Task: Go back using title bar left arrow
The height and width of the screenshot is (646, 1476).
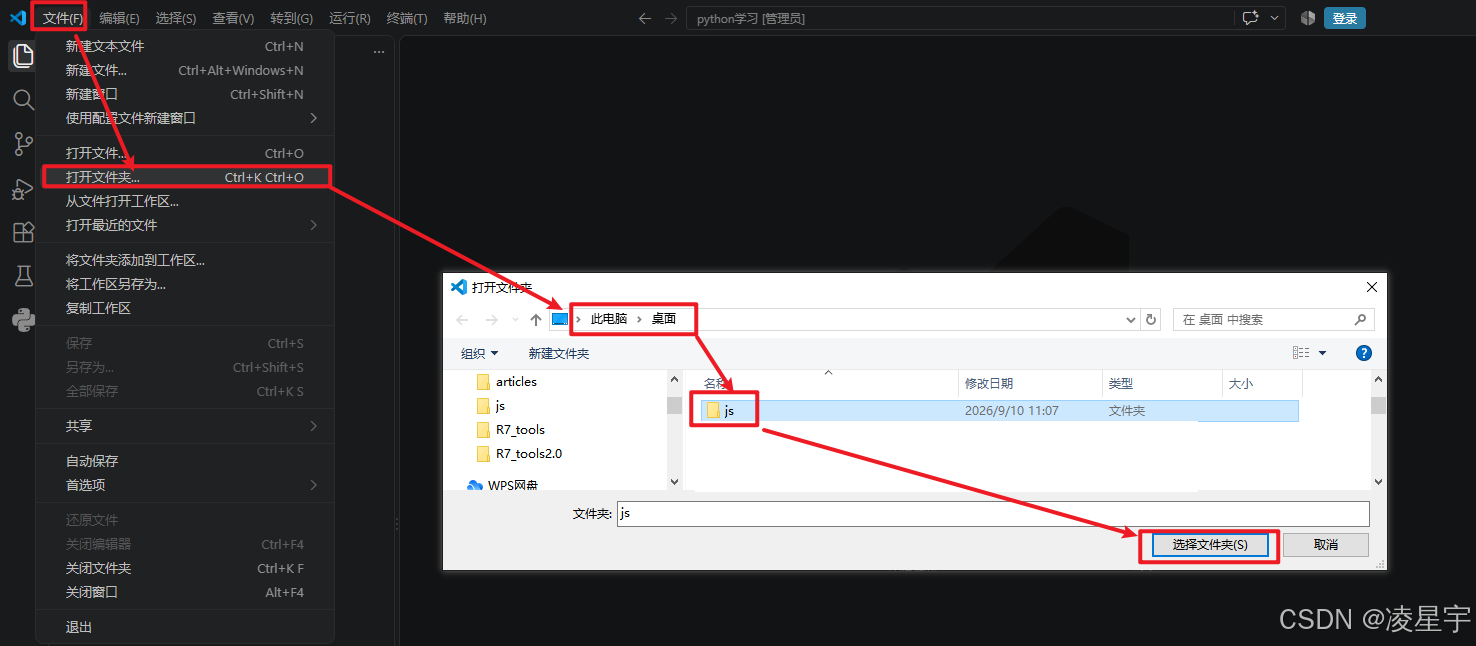Action: [x=645, y=18]
